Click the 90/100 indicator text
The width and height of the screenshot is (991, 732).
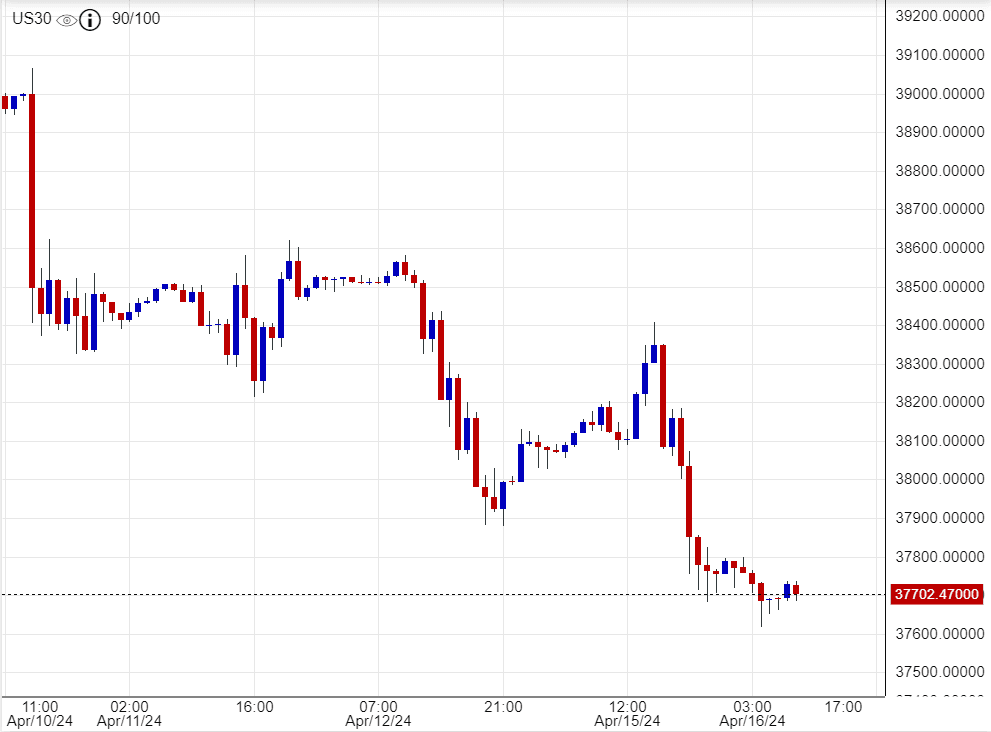136,19
